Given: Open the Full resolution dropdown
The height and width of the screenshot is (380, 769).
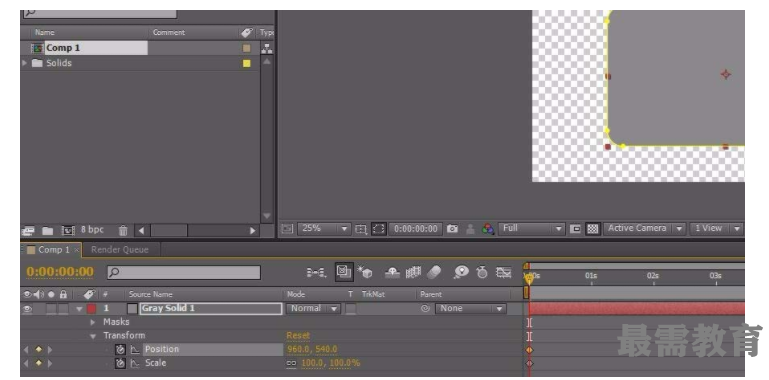Looking at the screenshot, I should 532,228.
